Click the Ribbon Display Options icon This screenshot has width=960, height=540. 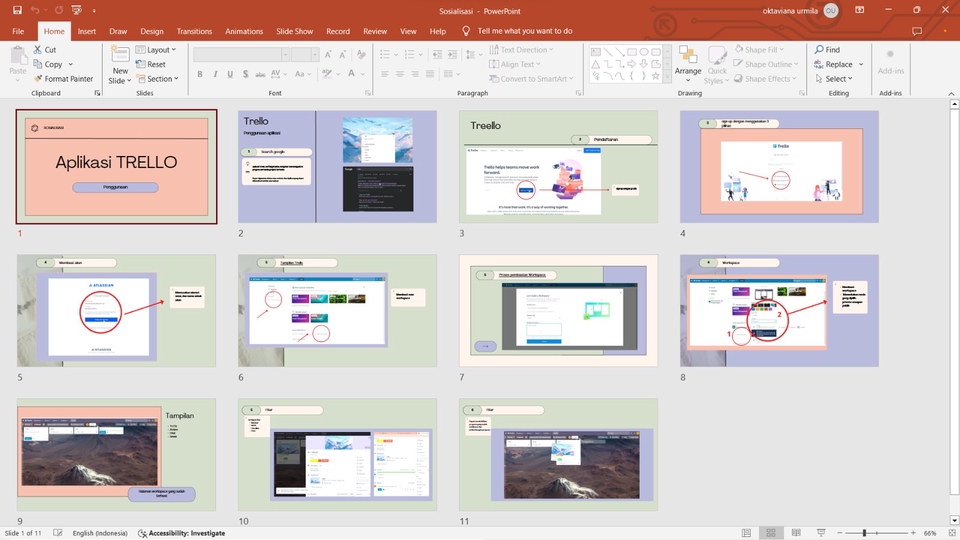click(860, 10)
